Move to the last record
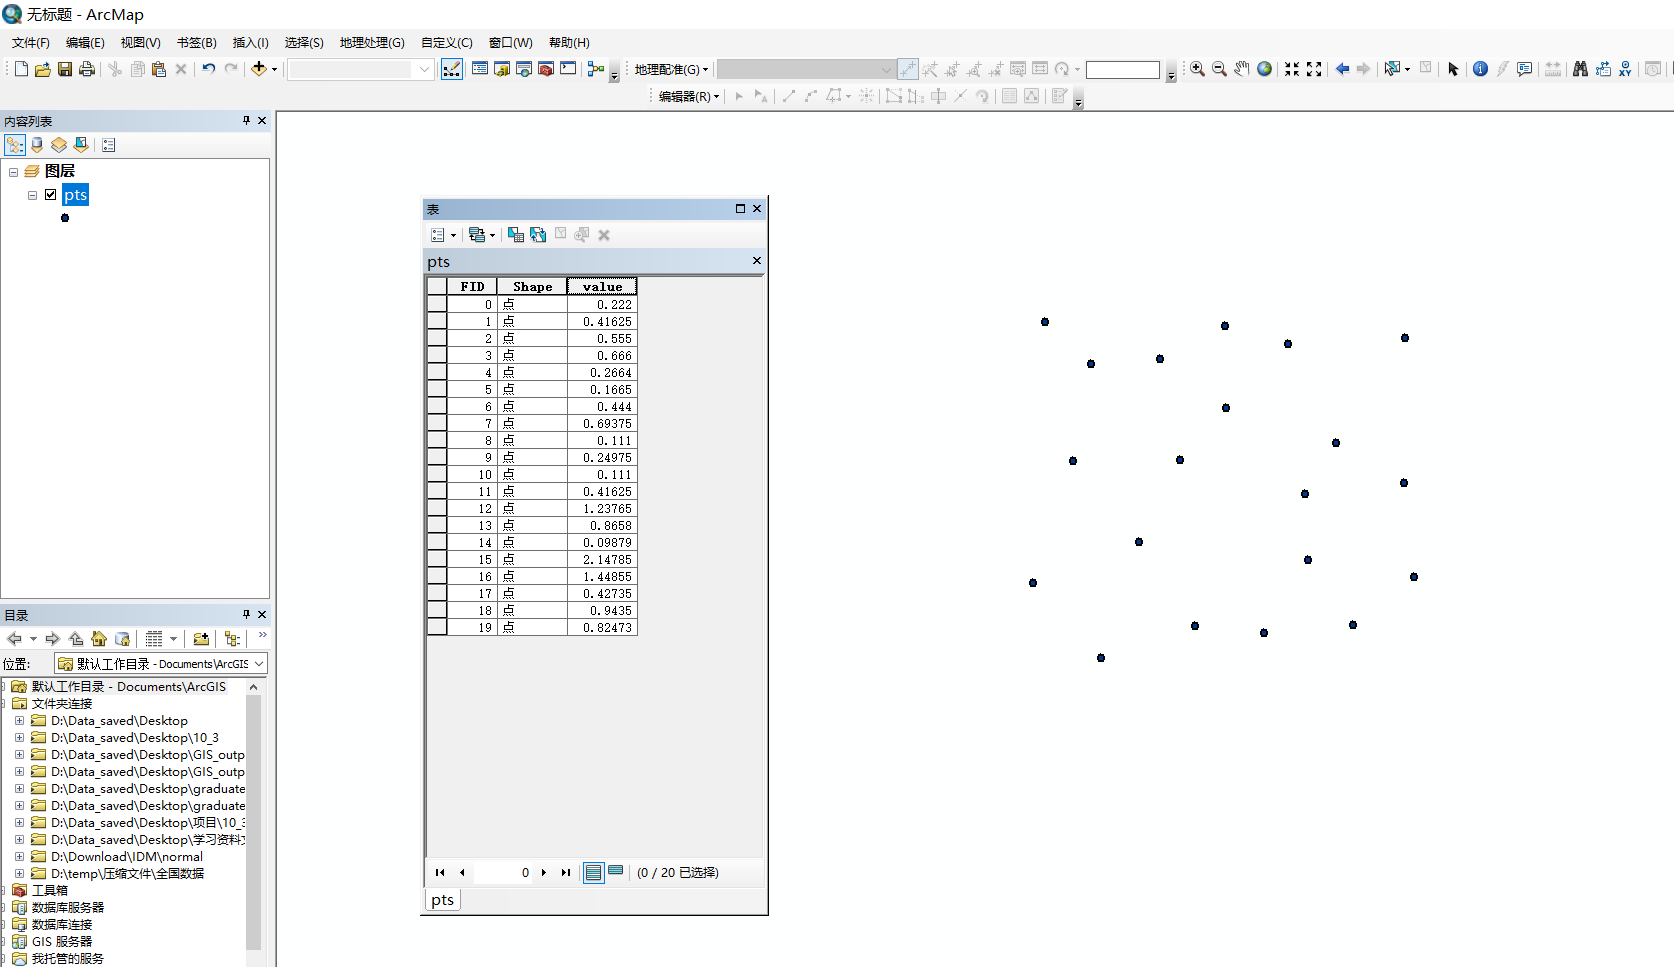 click(566, 872)
